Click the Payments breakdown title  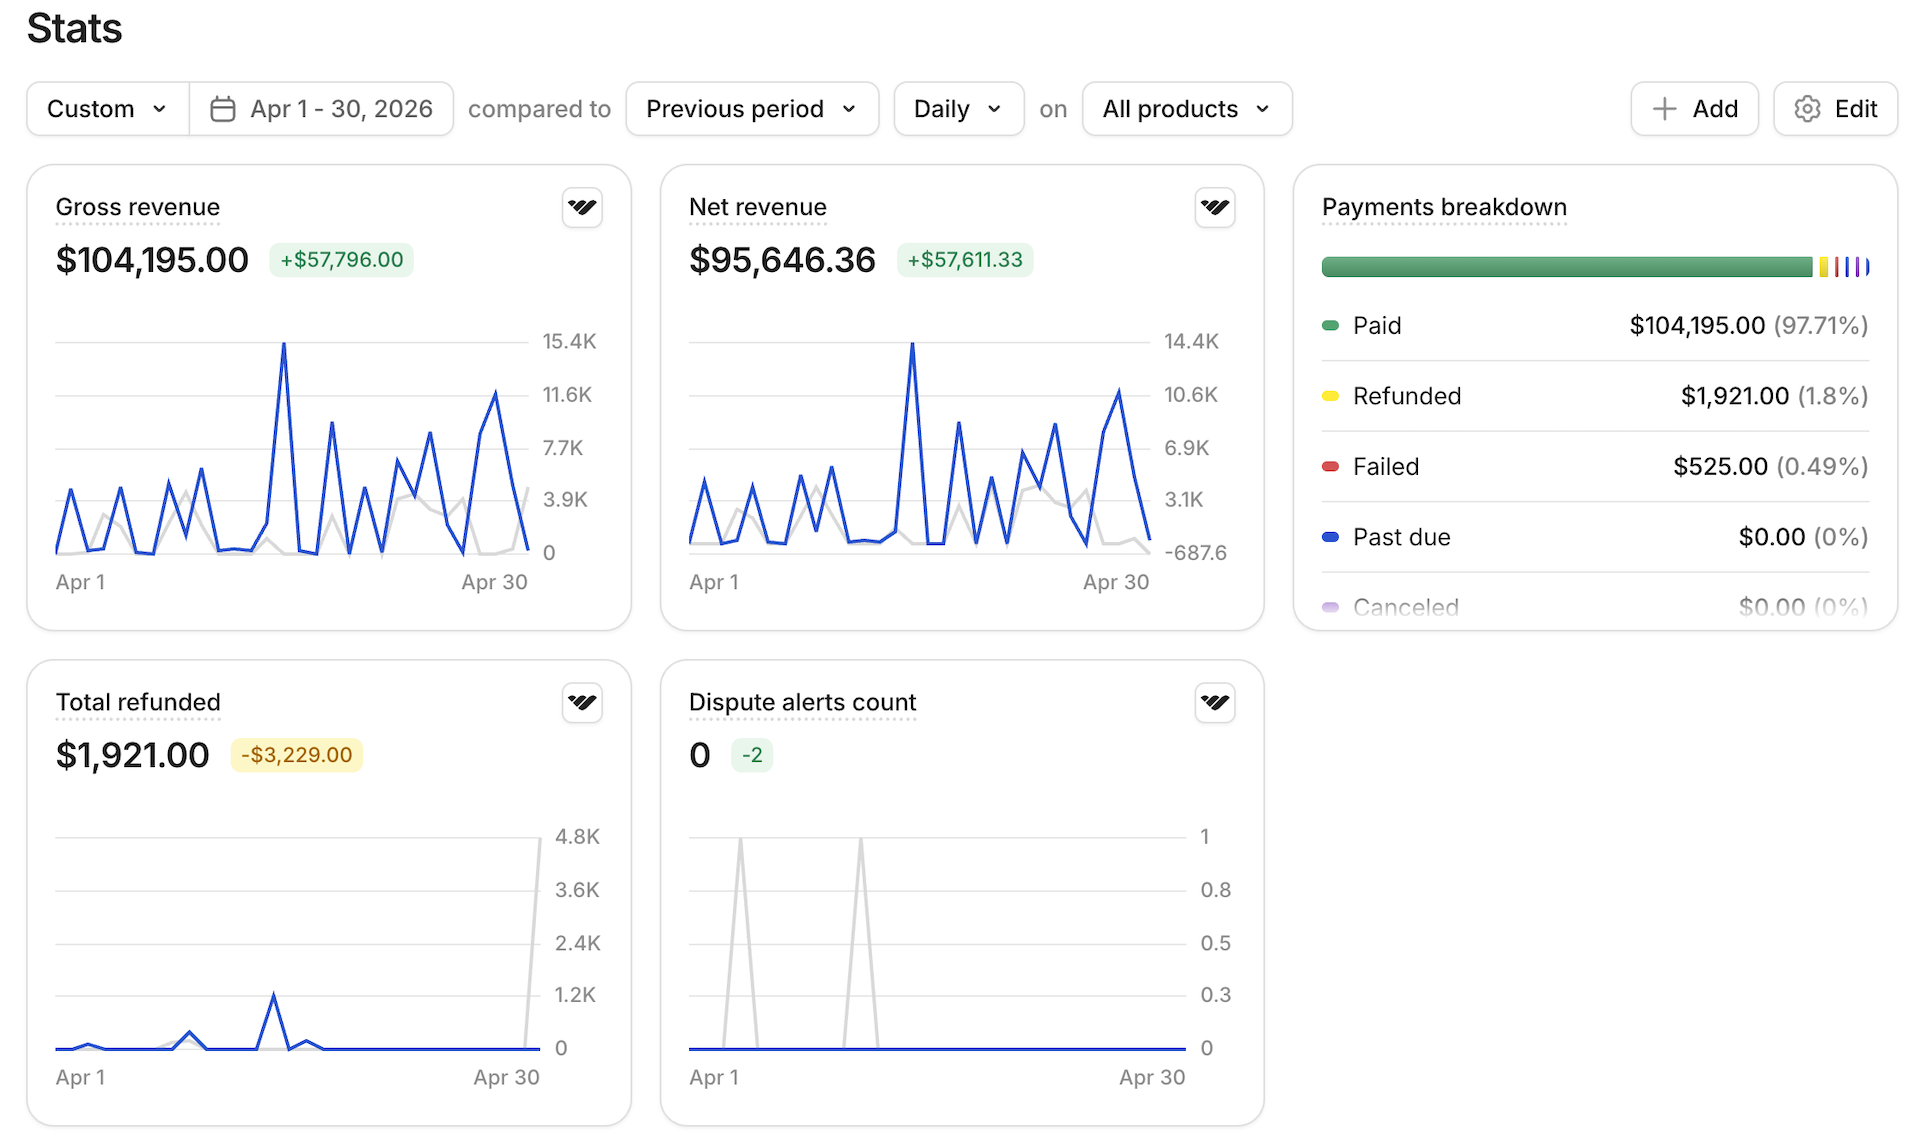pyautogui.click(x=1444, y=207)
